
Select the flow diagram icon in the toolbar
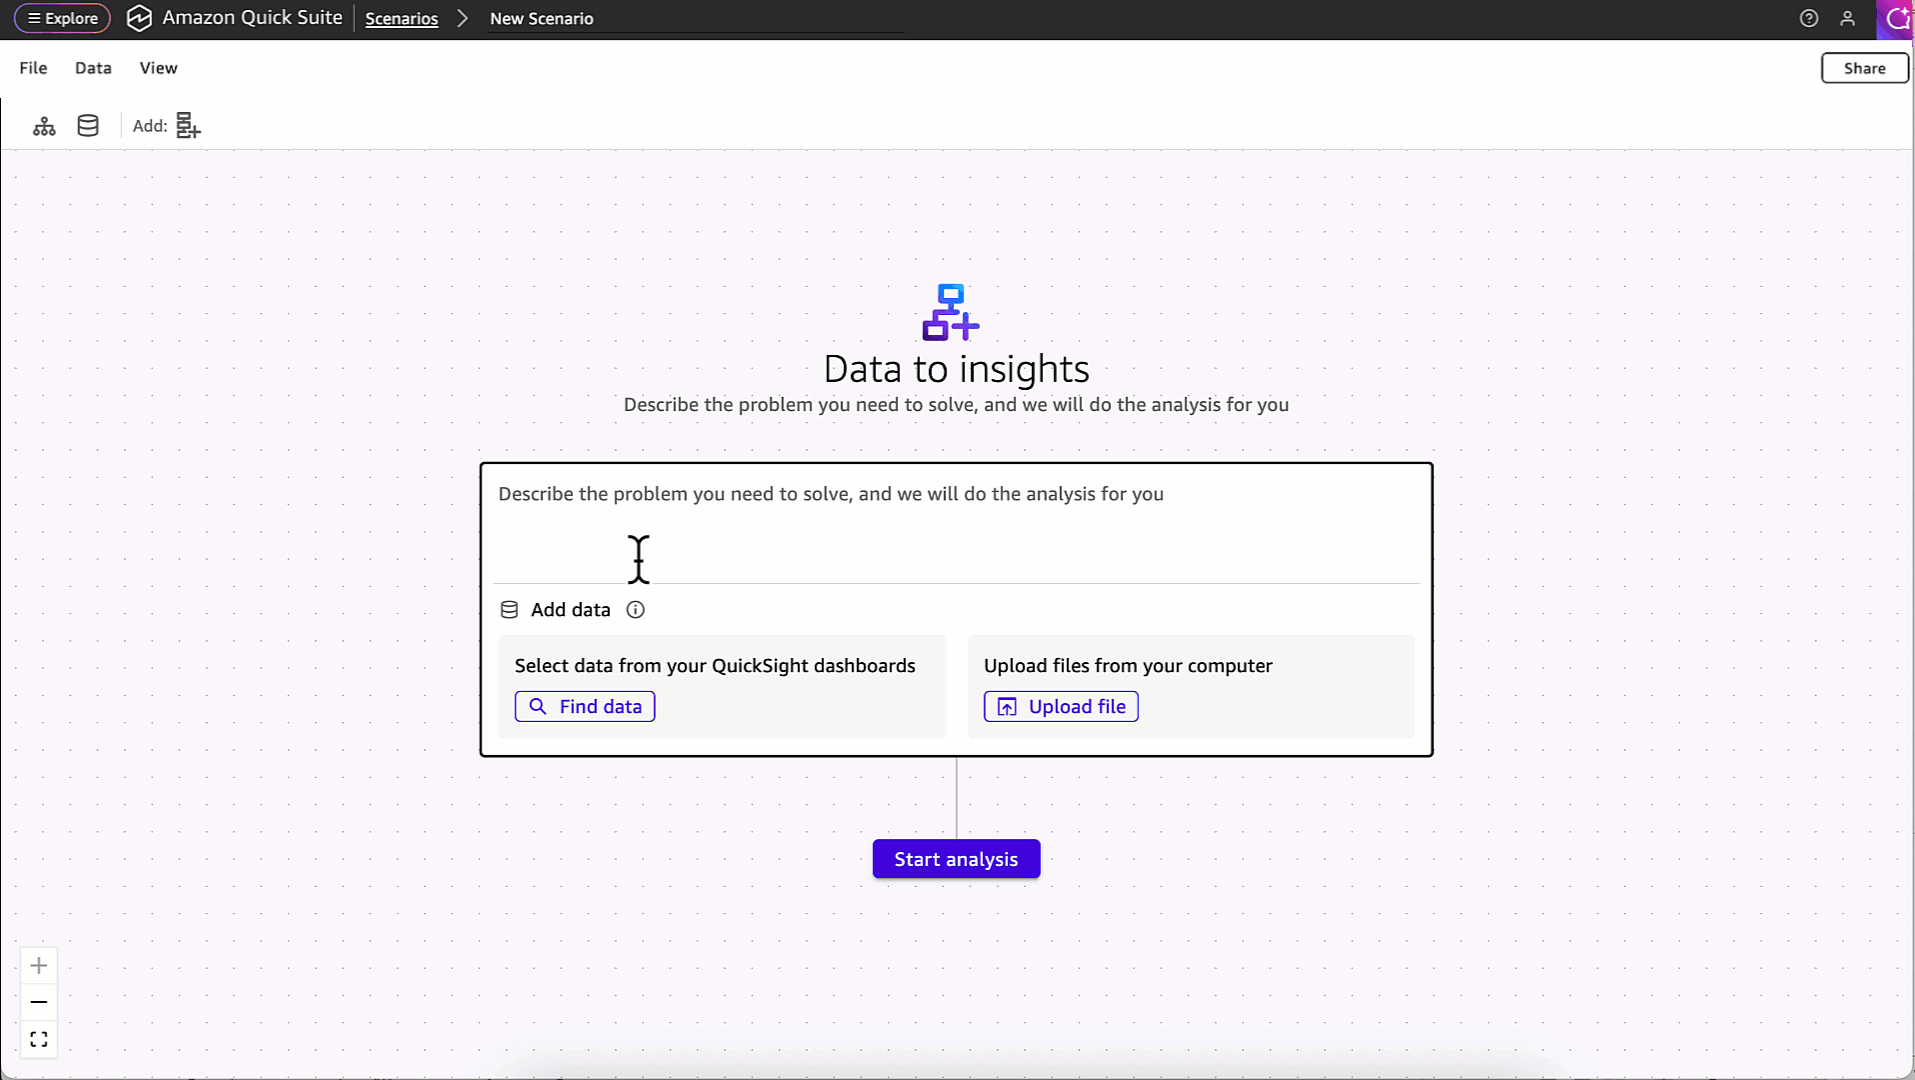(x=44, y=125)
